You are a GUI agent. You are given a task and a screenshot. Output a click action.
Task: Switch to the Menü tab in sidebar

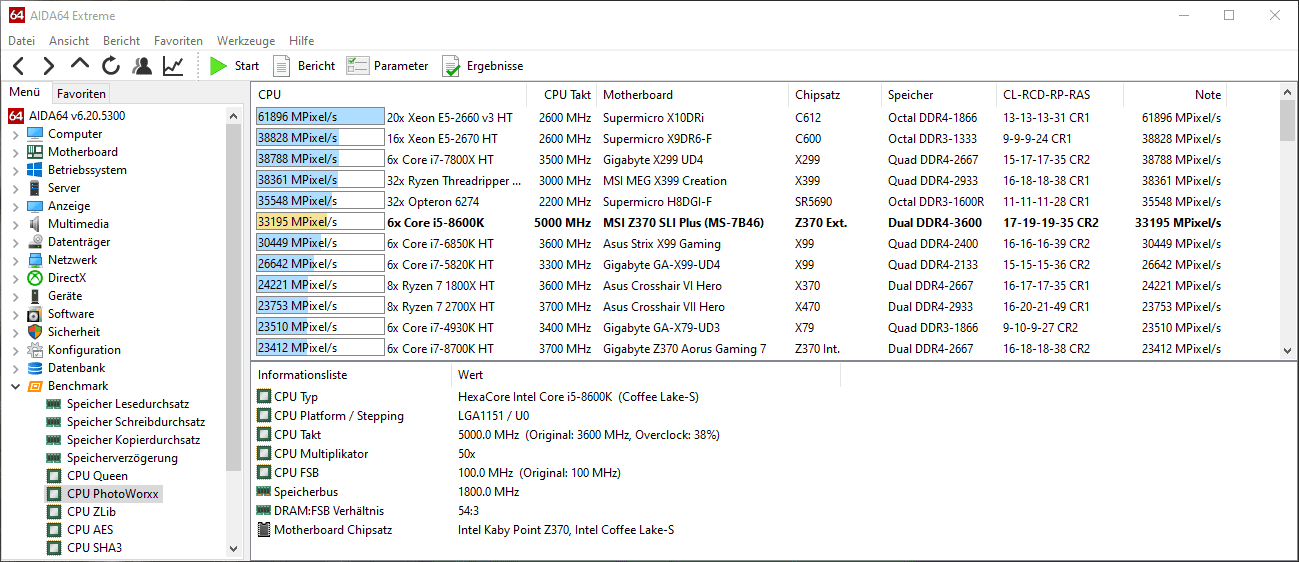tap(25, 92)
